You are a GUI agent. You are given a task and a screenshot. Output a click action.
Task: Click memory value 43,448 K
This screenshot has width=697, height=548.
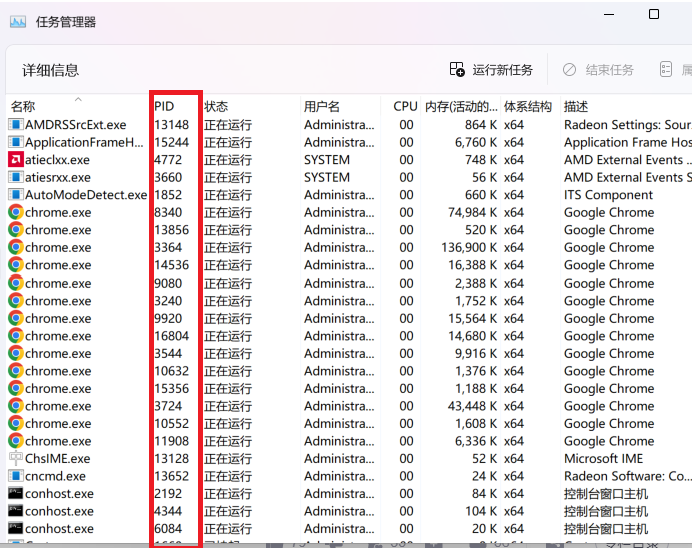pyautogui.click(x=473, y=406)
